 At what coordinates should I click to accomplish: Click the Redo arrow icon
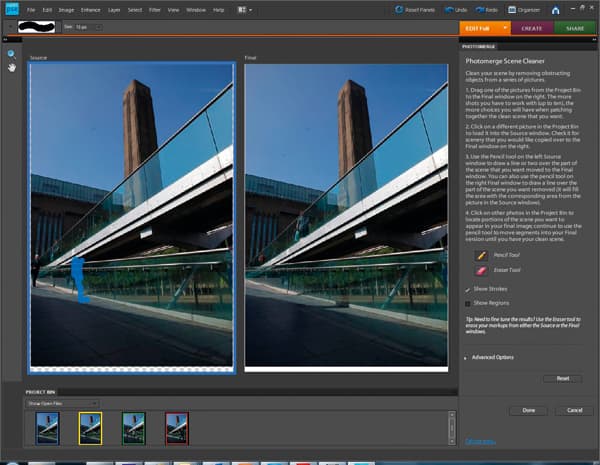pyautogui.click(x=480, y=10)
